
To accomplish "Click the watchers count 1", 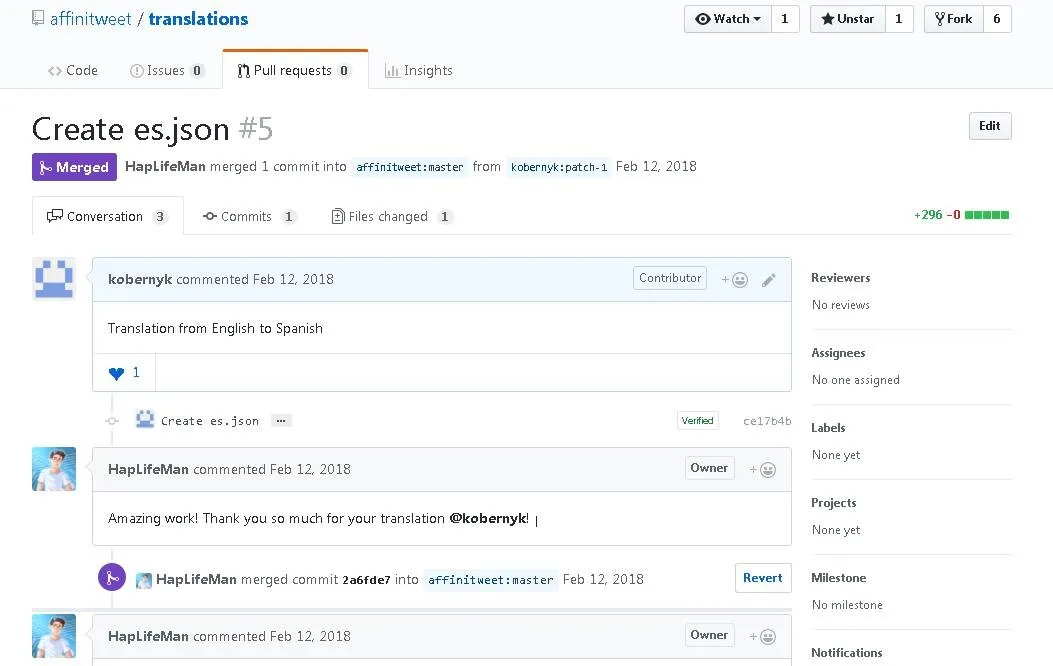I will tap(785, 19).
